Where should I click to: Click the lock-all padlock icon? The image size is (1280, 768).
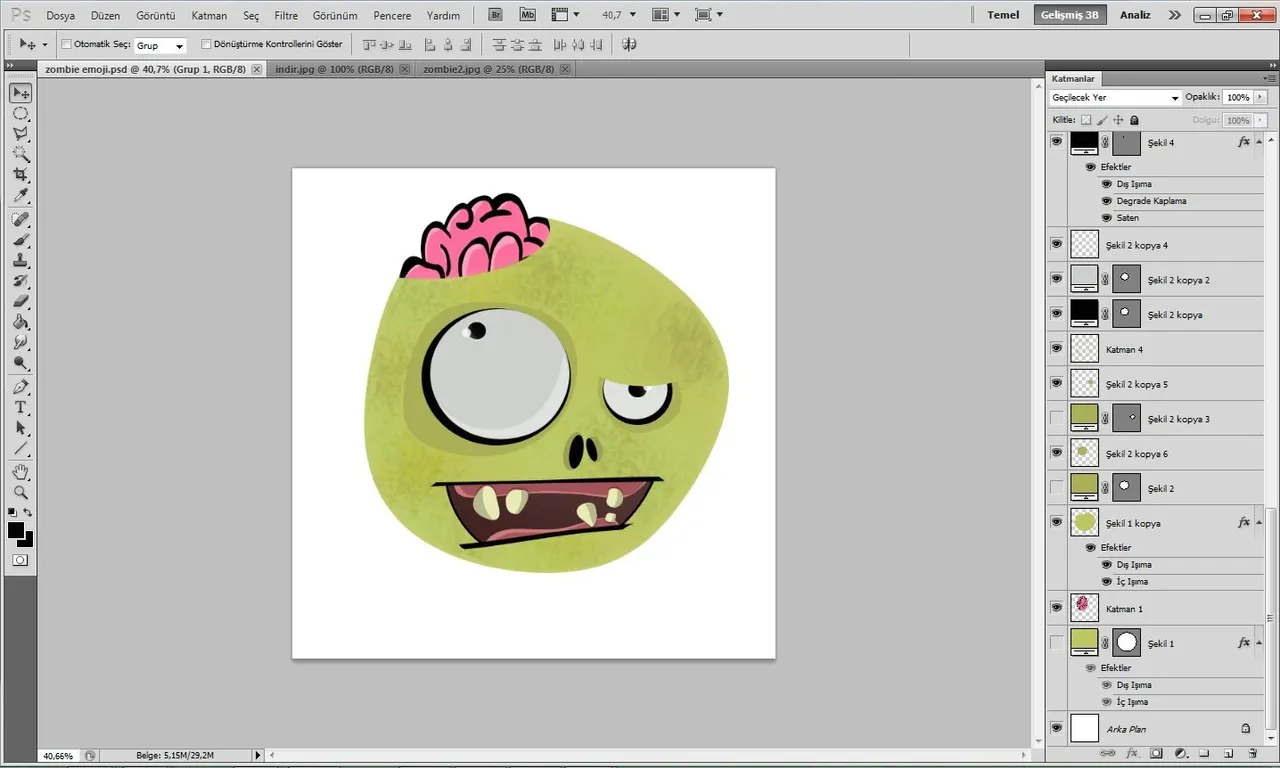click(x=1134, y=120)
